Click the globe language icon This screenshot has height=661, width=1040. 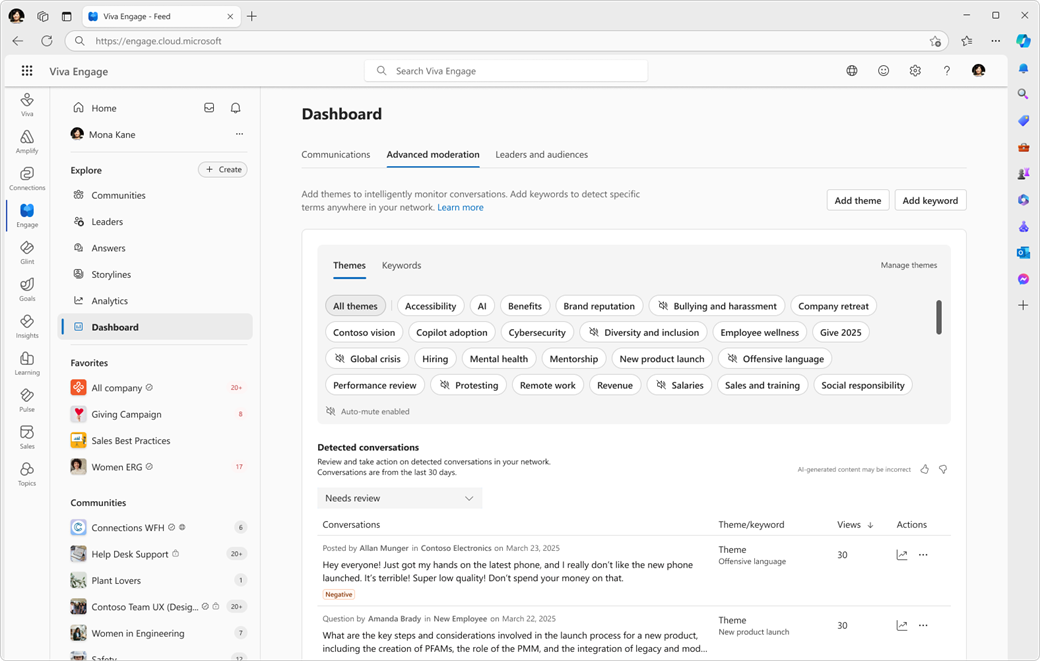pyautogui.click(x=851, y=71)
